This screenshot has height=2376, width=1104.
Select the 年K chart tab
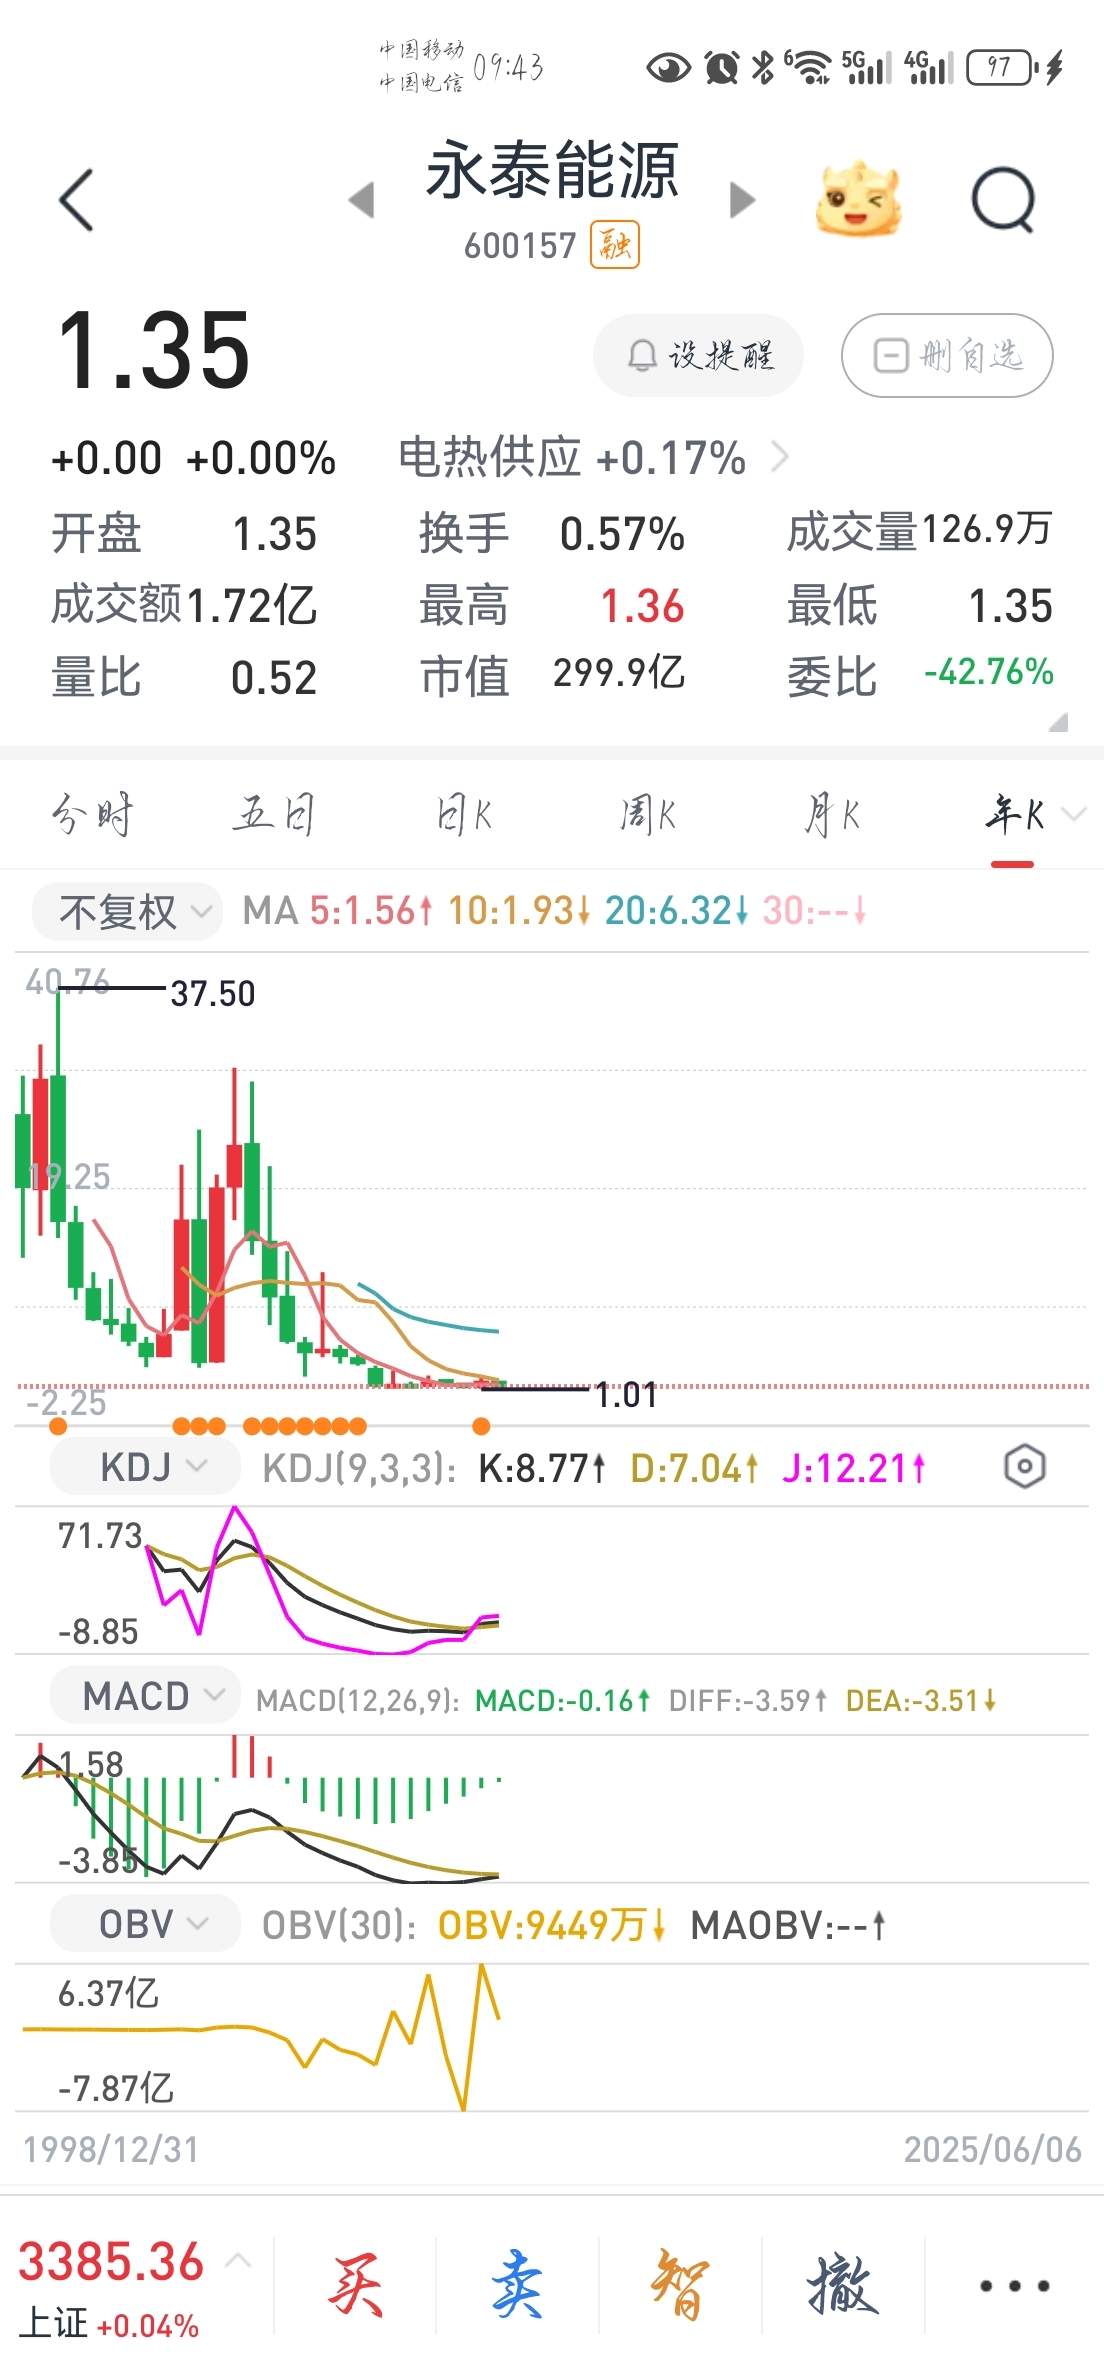[x=1013, y=815]
